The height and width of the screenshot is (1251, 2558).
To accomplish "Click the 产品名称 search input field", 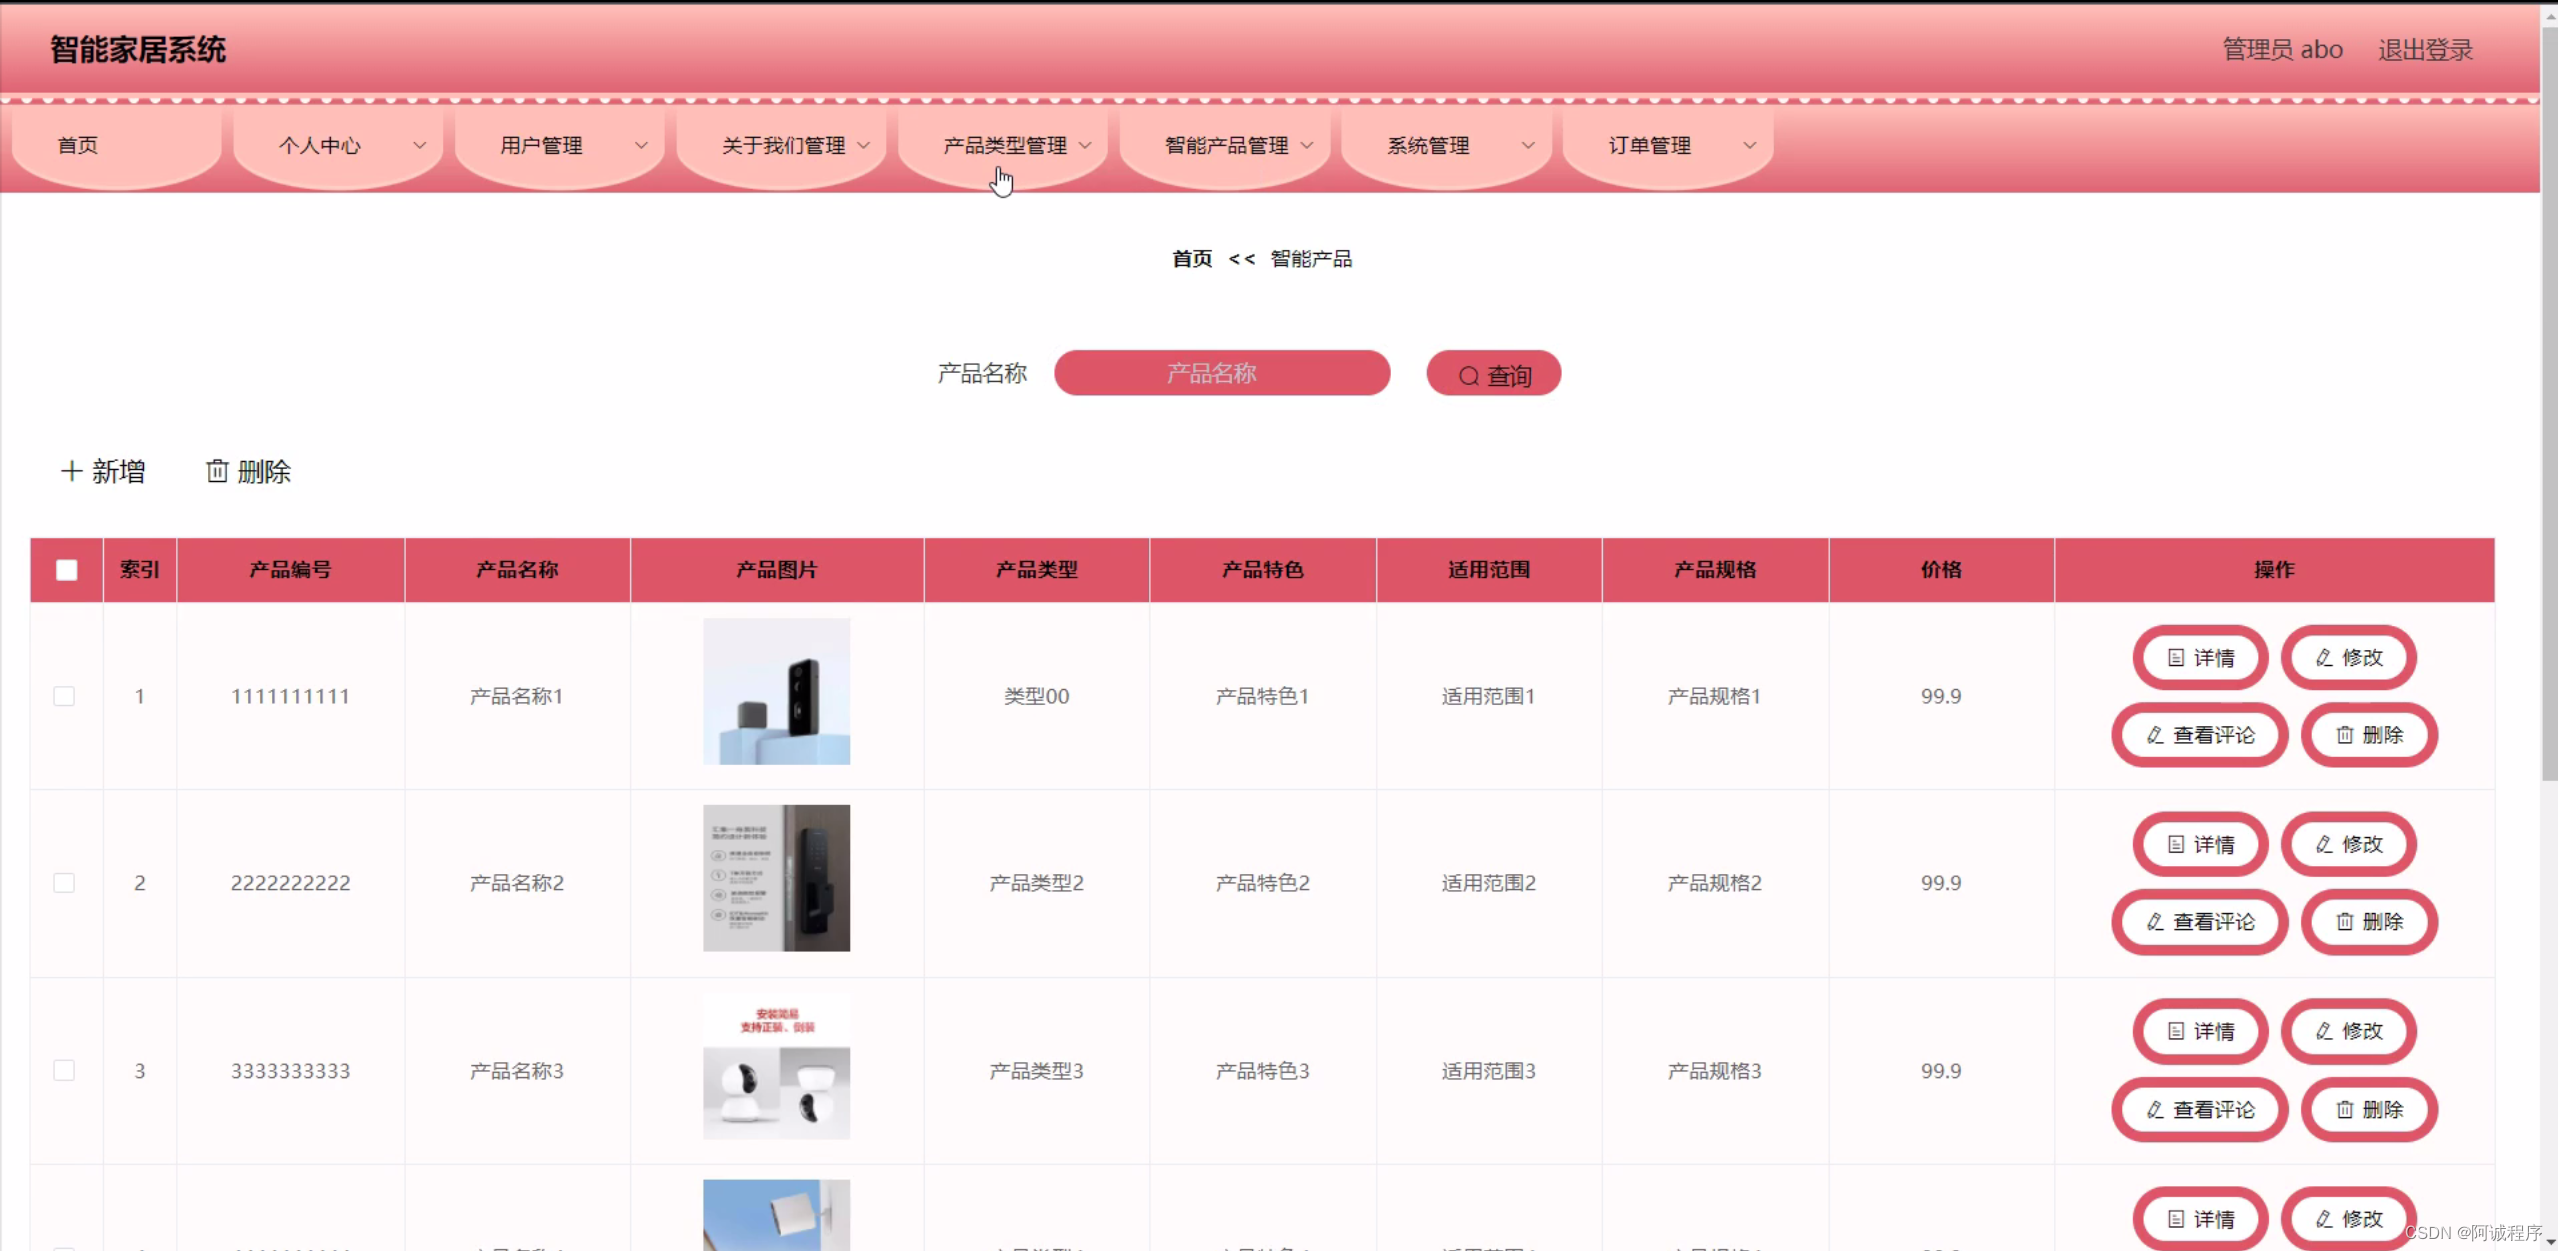I will coord(1222,374).
